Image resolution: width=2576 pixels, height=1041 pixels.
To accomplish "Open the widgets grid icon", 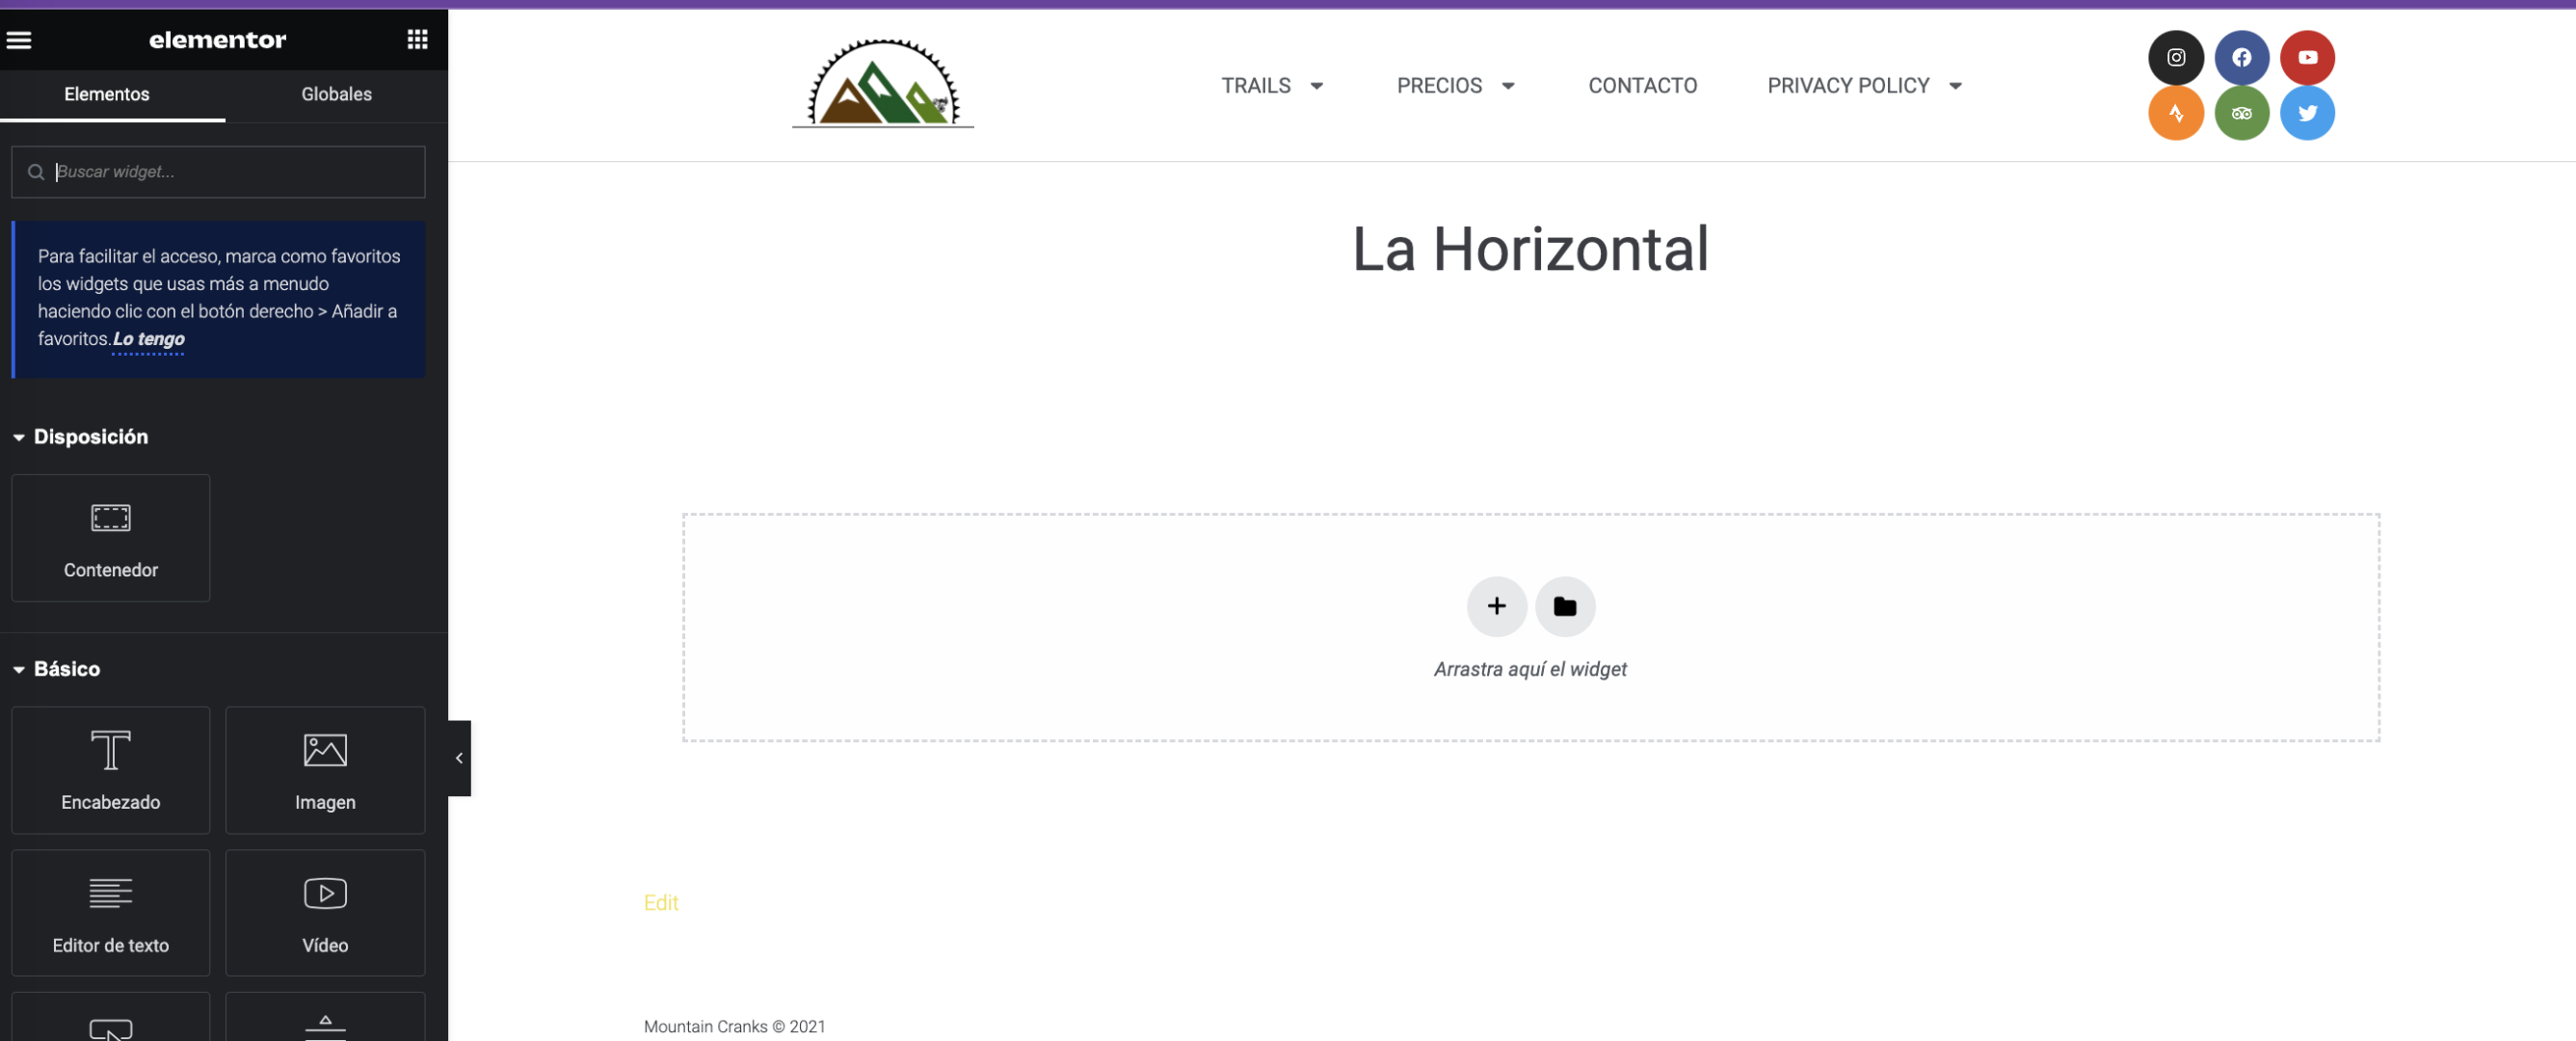I will (x=417, y=39).
